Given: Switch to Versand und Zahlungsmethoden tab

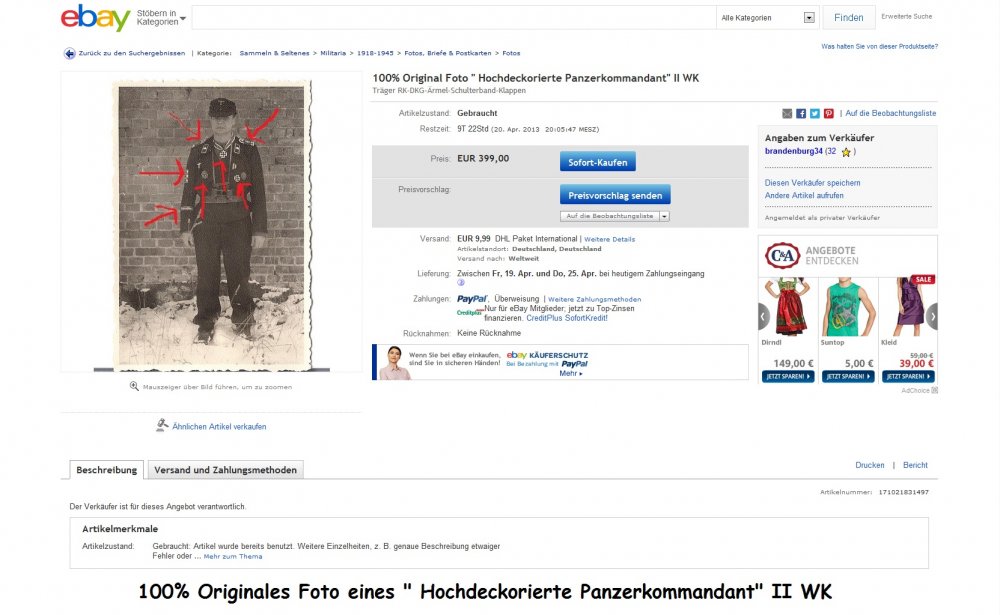Looking at the screenshot, I should (x=225, y=470).
